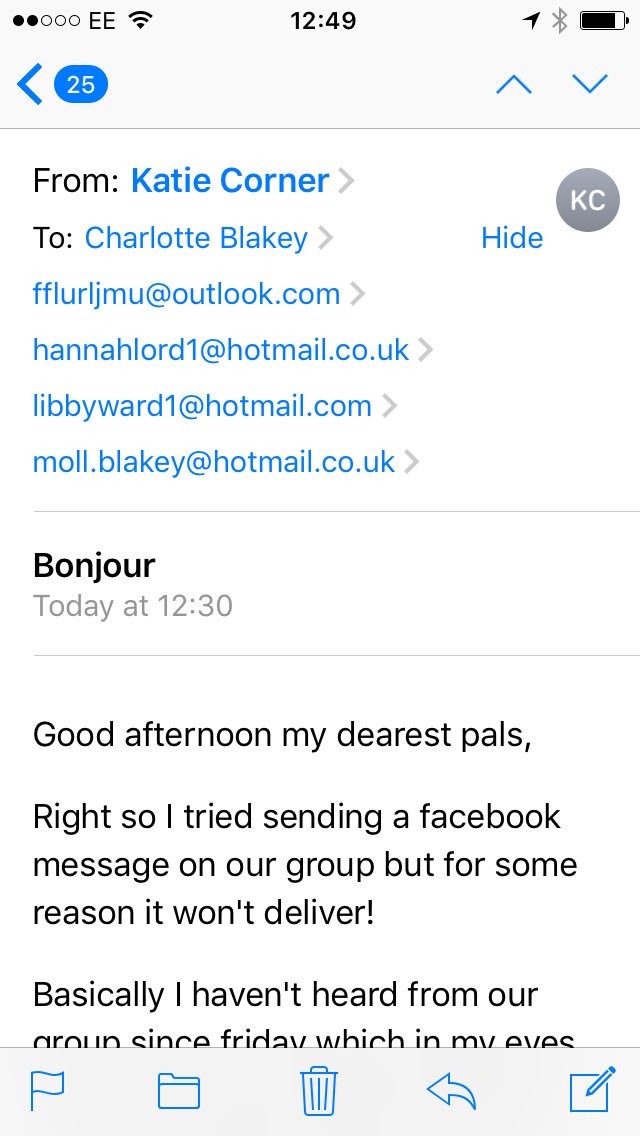Hide the recipient details
This screenshot has width=640, height=1136.
[512, 238]
